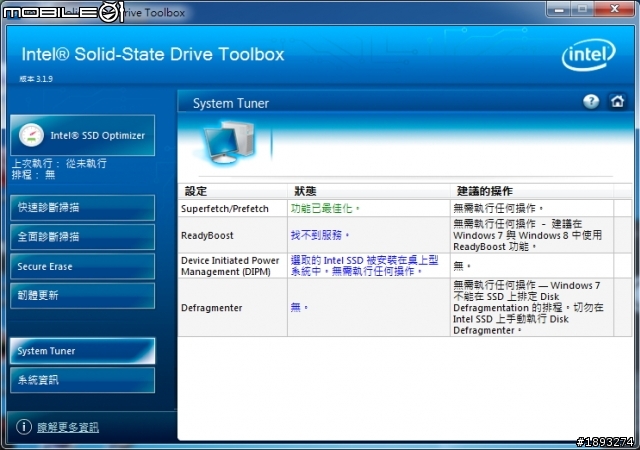
Task: Select the ReadyBoost setting cell
Action: 233,235
